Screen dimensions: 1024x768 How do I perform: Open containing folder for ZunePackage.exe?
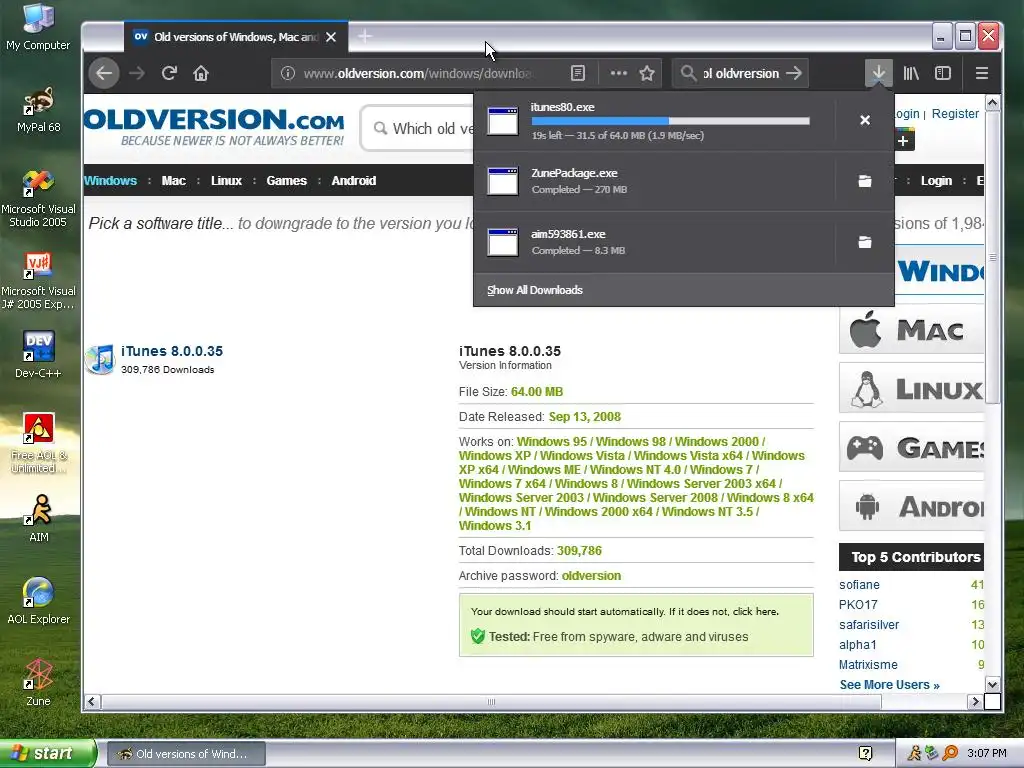865,181
